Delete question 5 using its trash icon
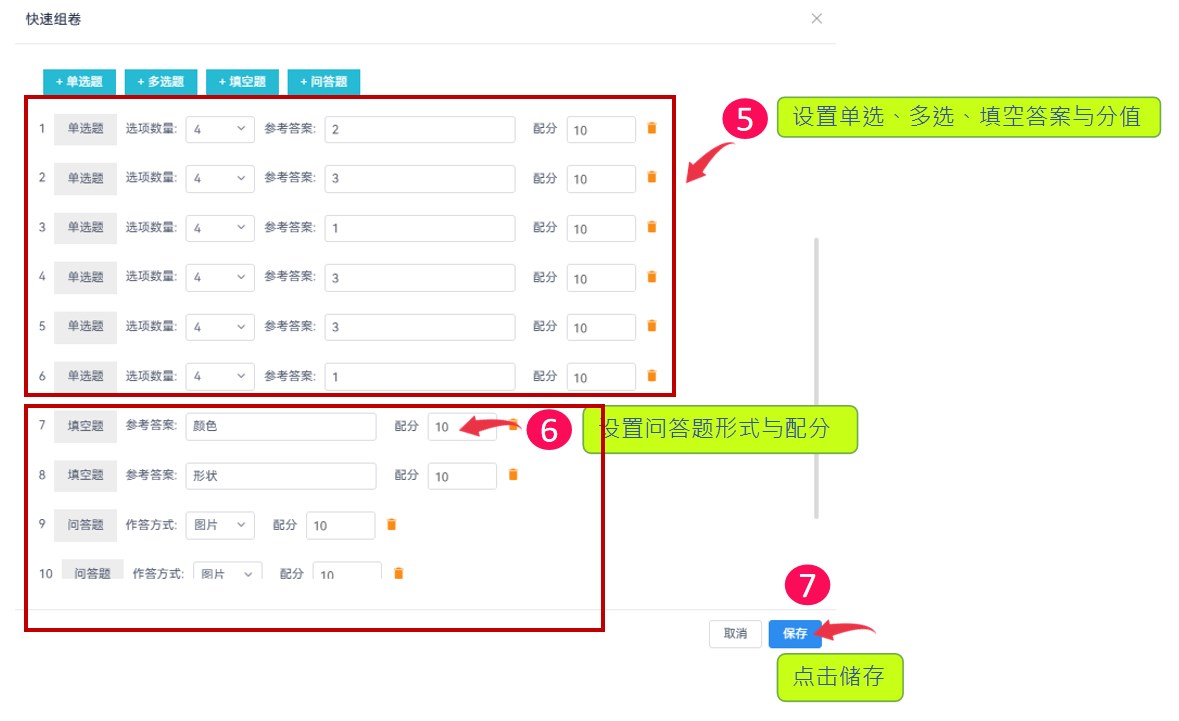The height and width of the screenshot is (721, 1179). coord(651,326)
